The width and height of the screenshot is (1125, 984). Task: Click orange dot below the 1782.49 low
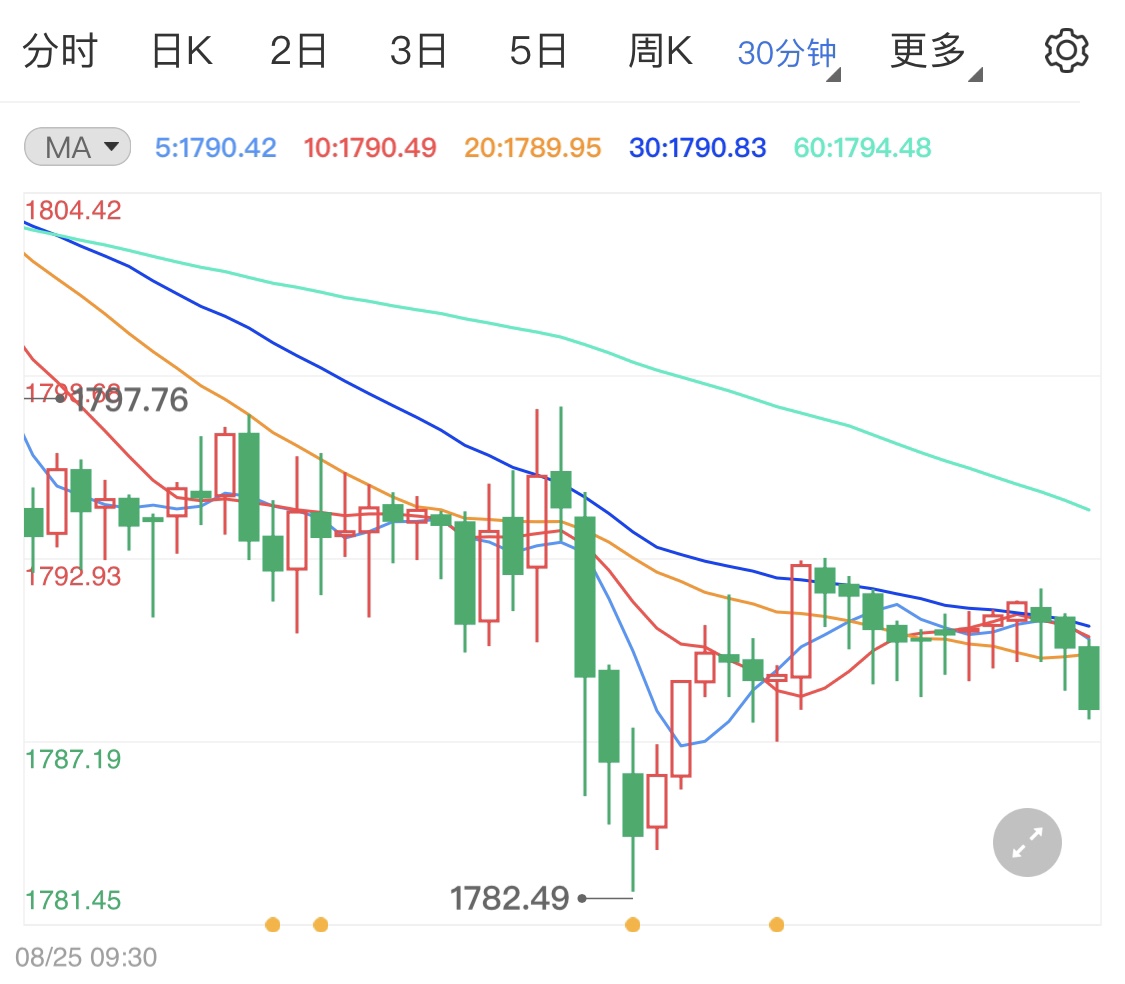(633, 924)
